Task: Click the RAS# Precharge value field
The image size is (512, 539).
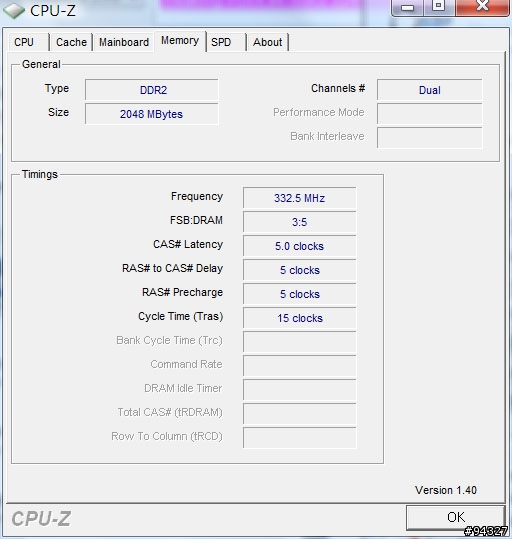Action: point(299,294)
